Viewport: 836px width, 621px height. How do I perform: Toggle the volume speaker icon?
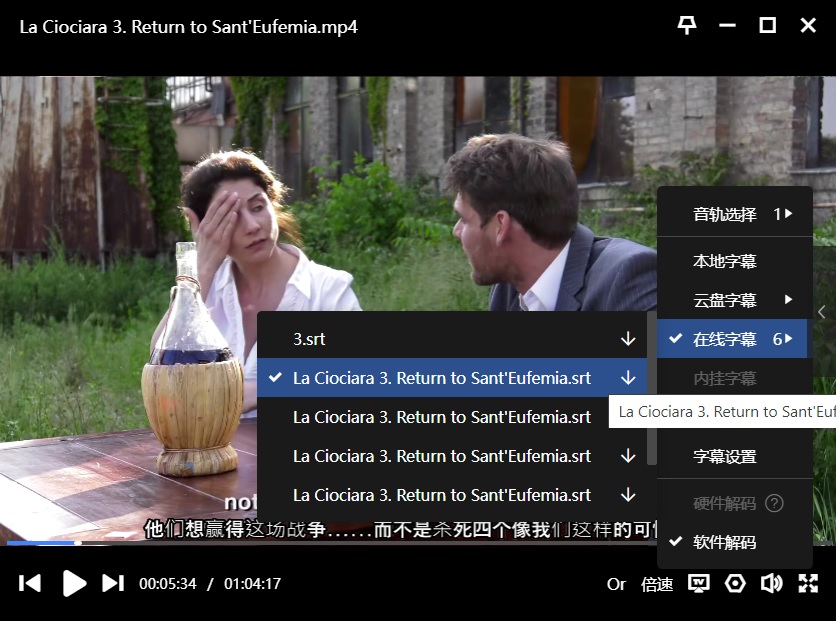[x=771, y=584]
